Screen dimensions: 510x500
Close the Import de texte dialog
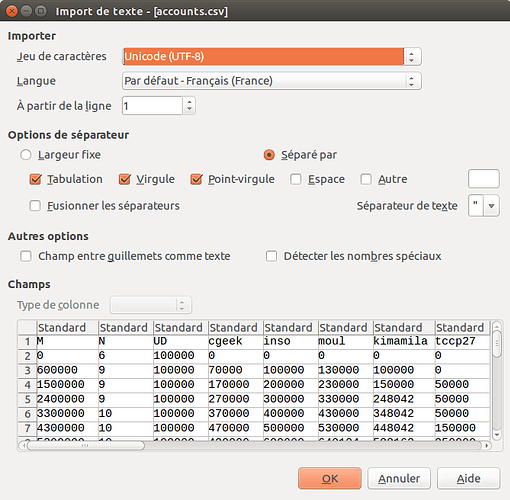click(12, 11)
